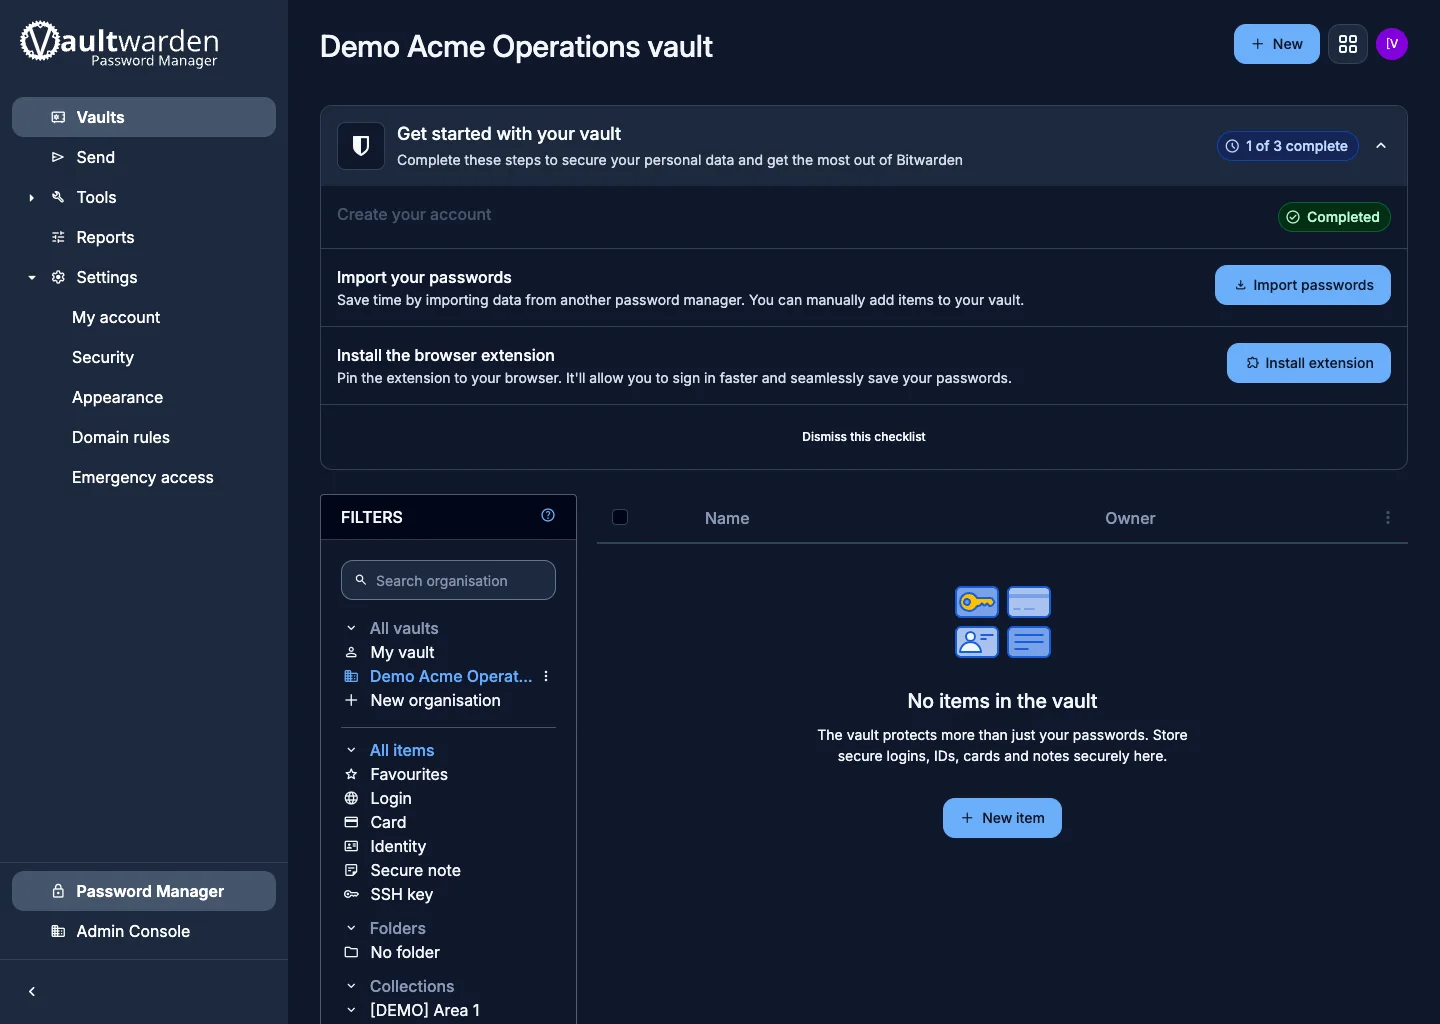Open Security settings
Screen dimensions: 1440x1024
[103, 357]
